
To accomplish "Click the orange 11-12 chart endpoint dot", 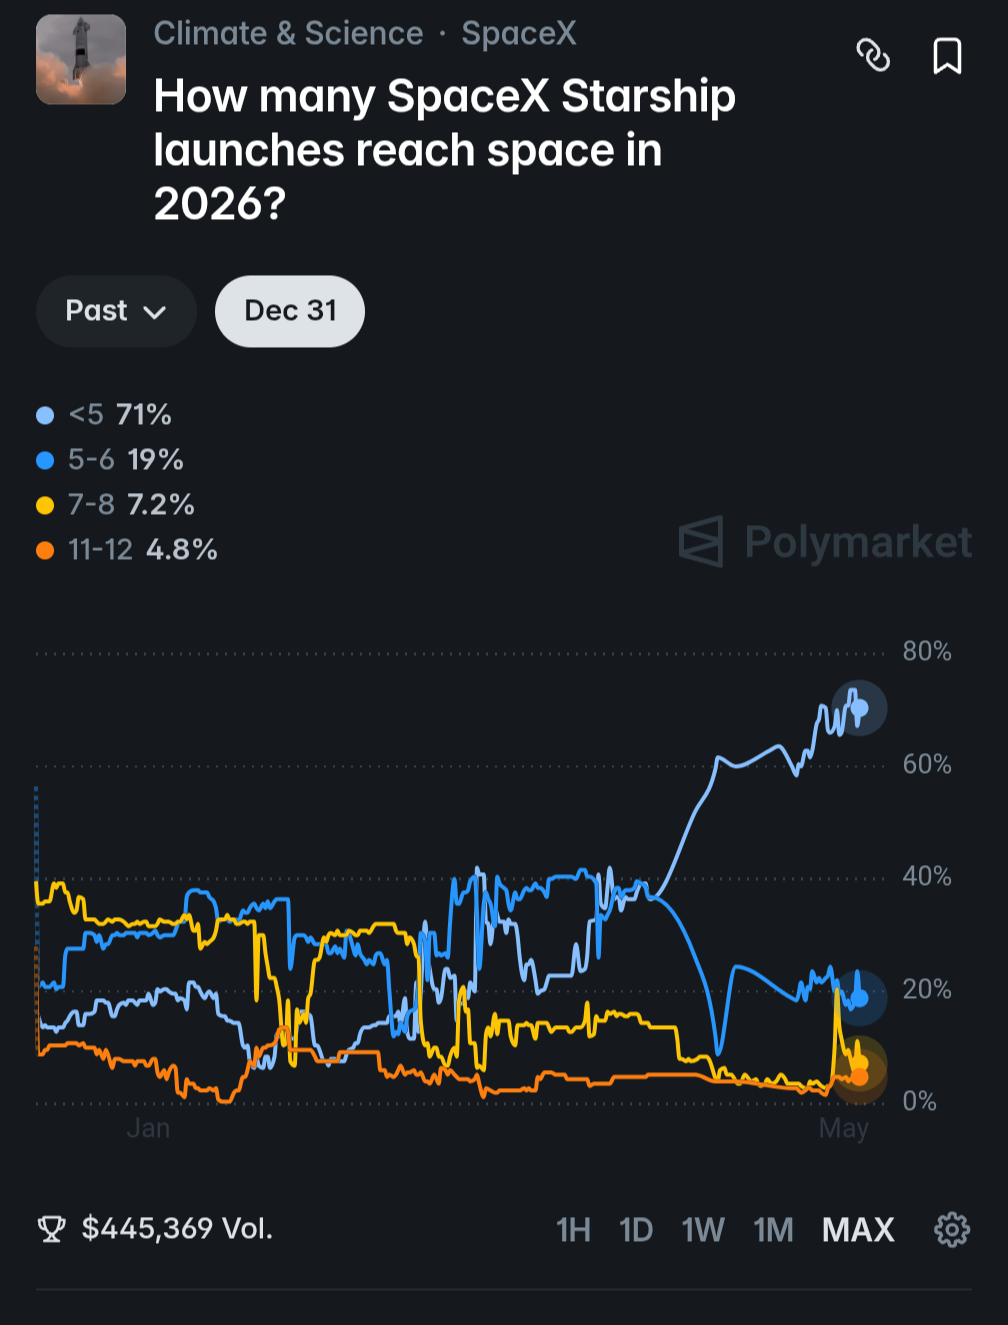I will [x=859, y=1076].
